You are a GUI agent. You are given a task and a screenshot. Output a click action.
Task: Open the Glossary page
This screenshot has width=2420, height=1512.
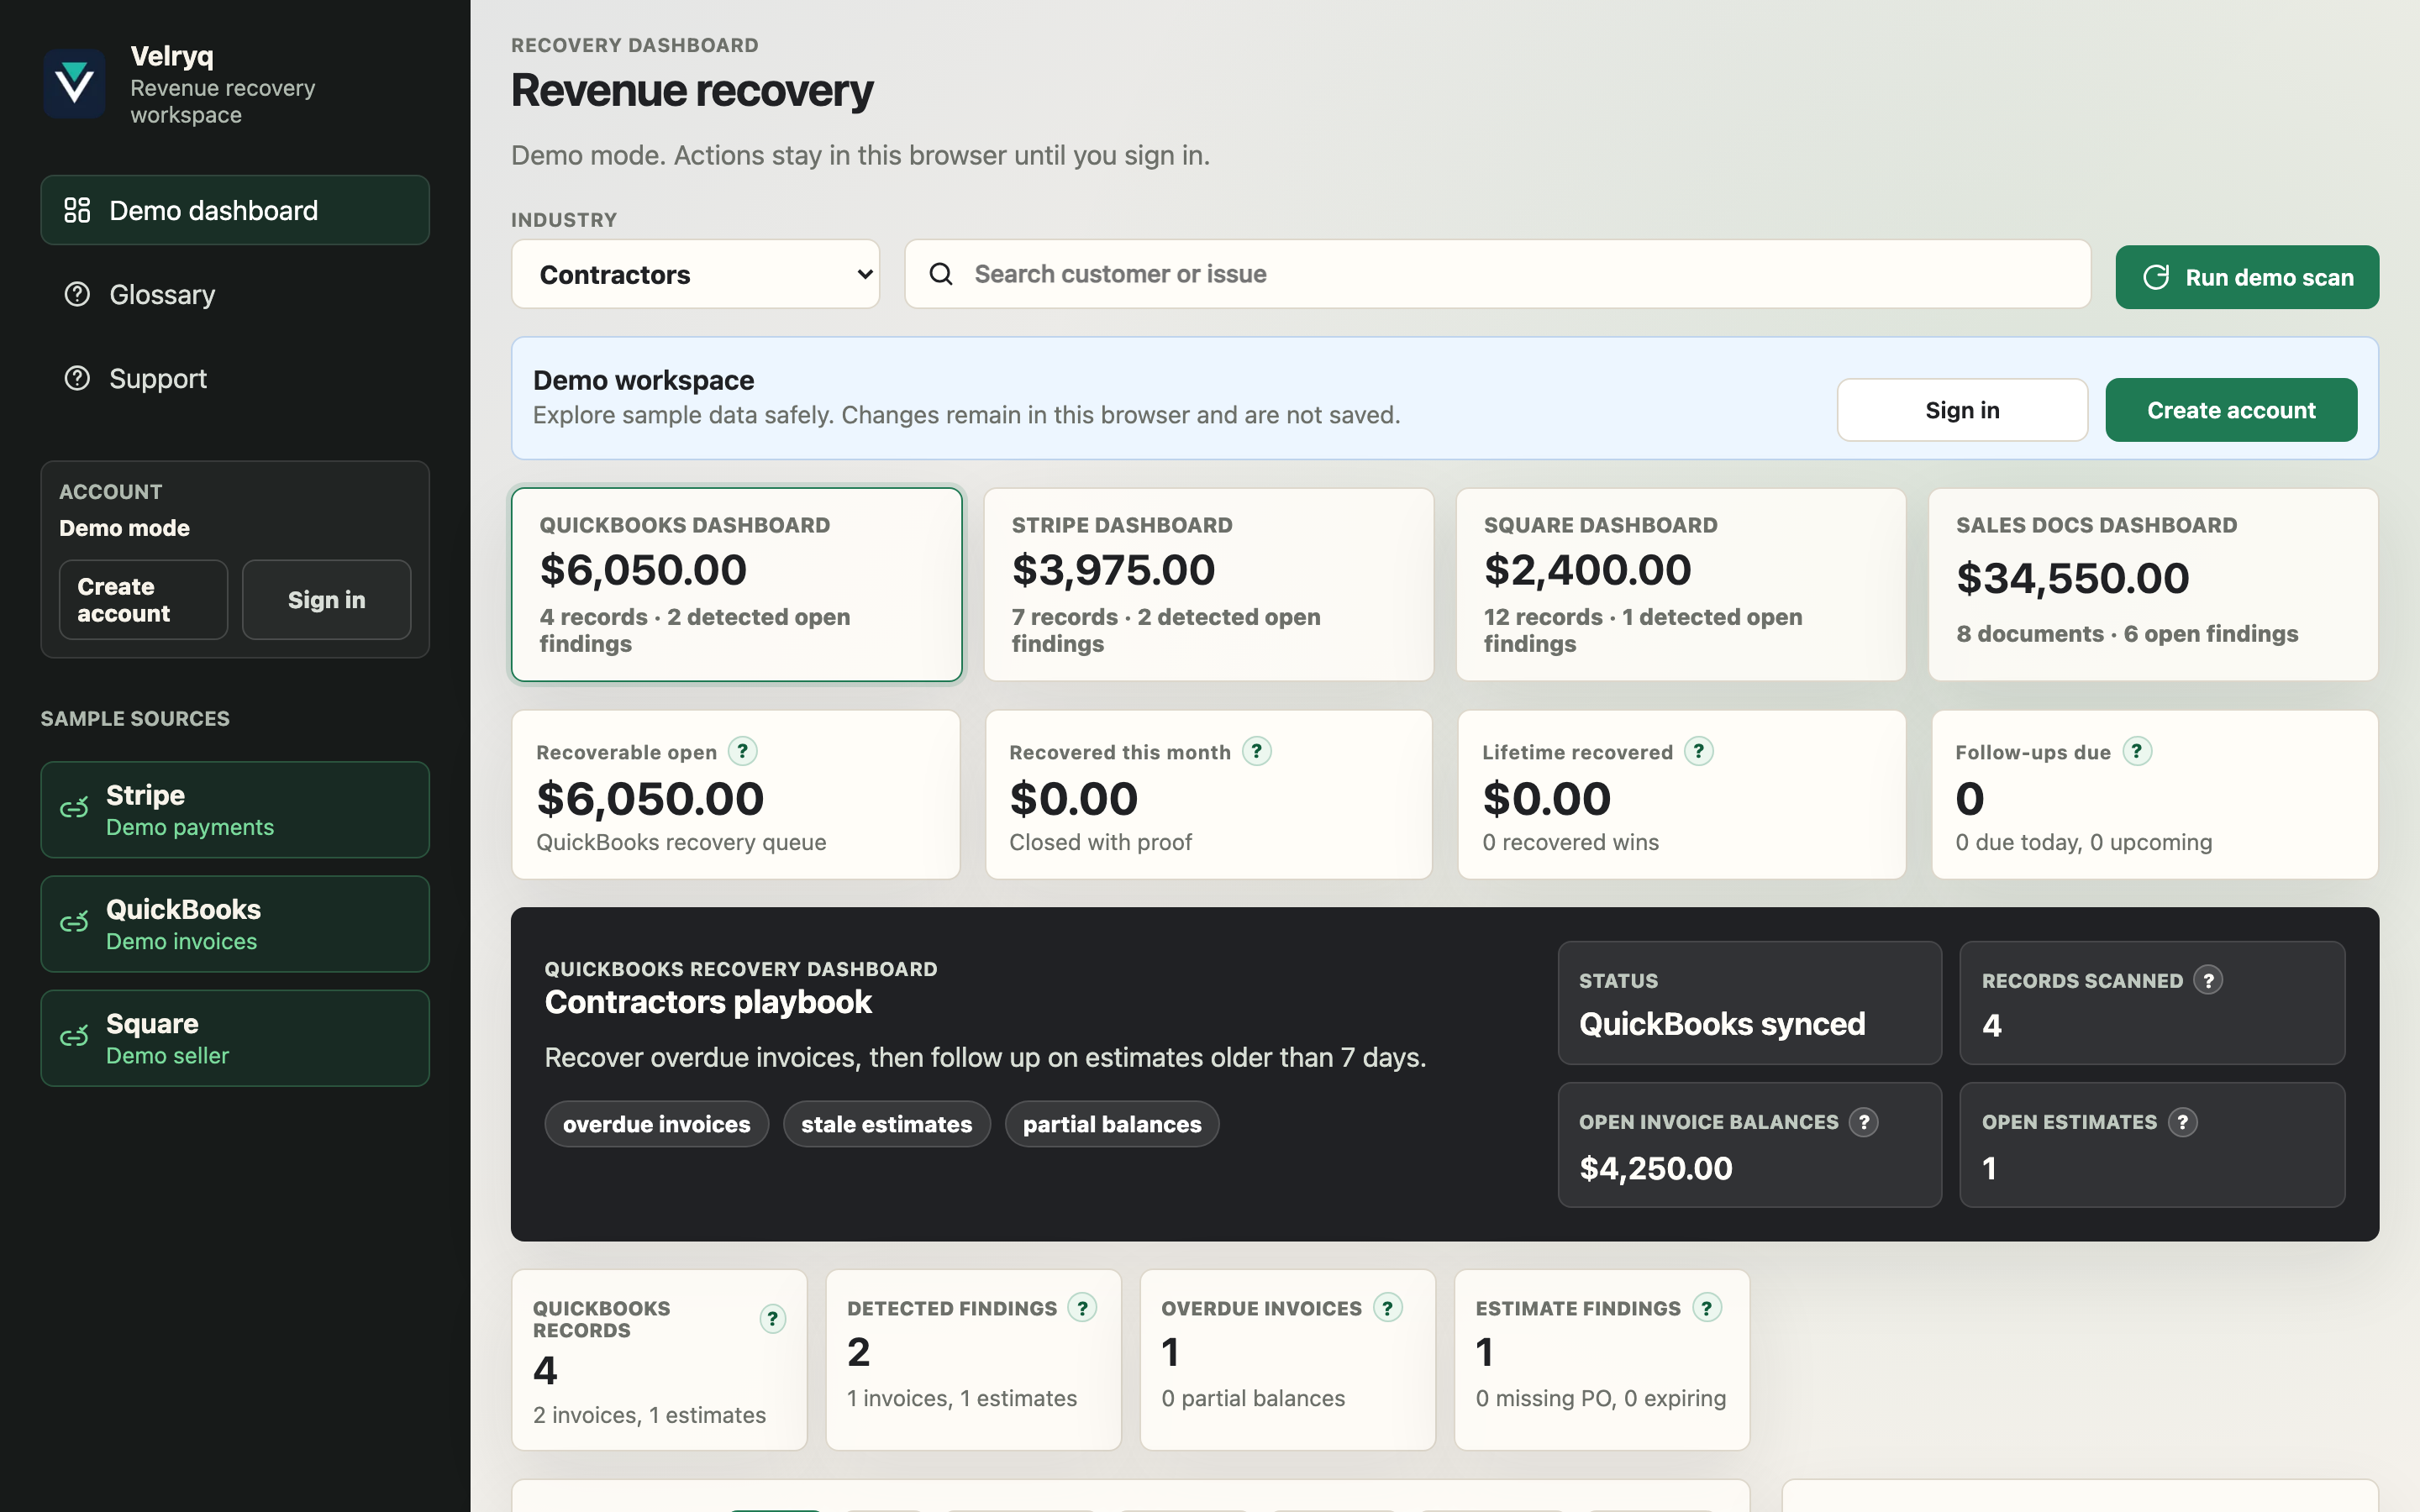point(235,294)
